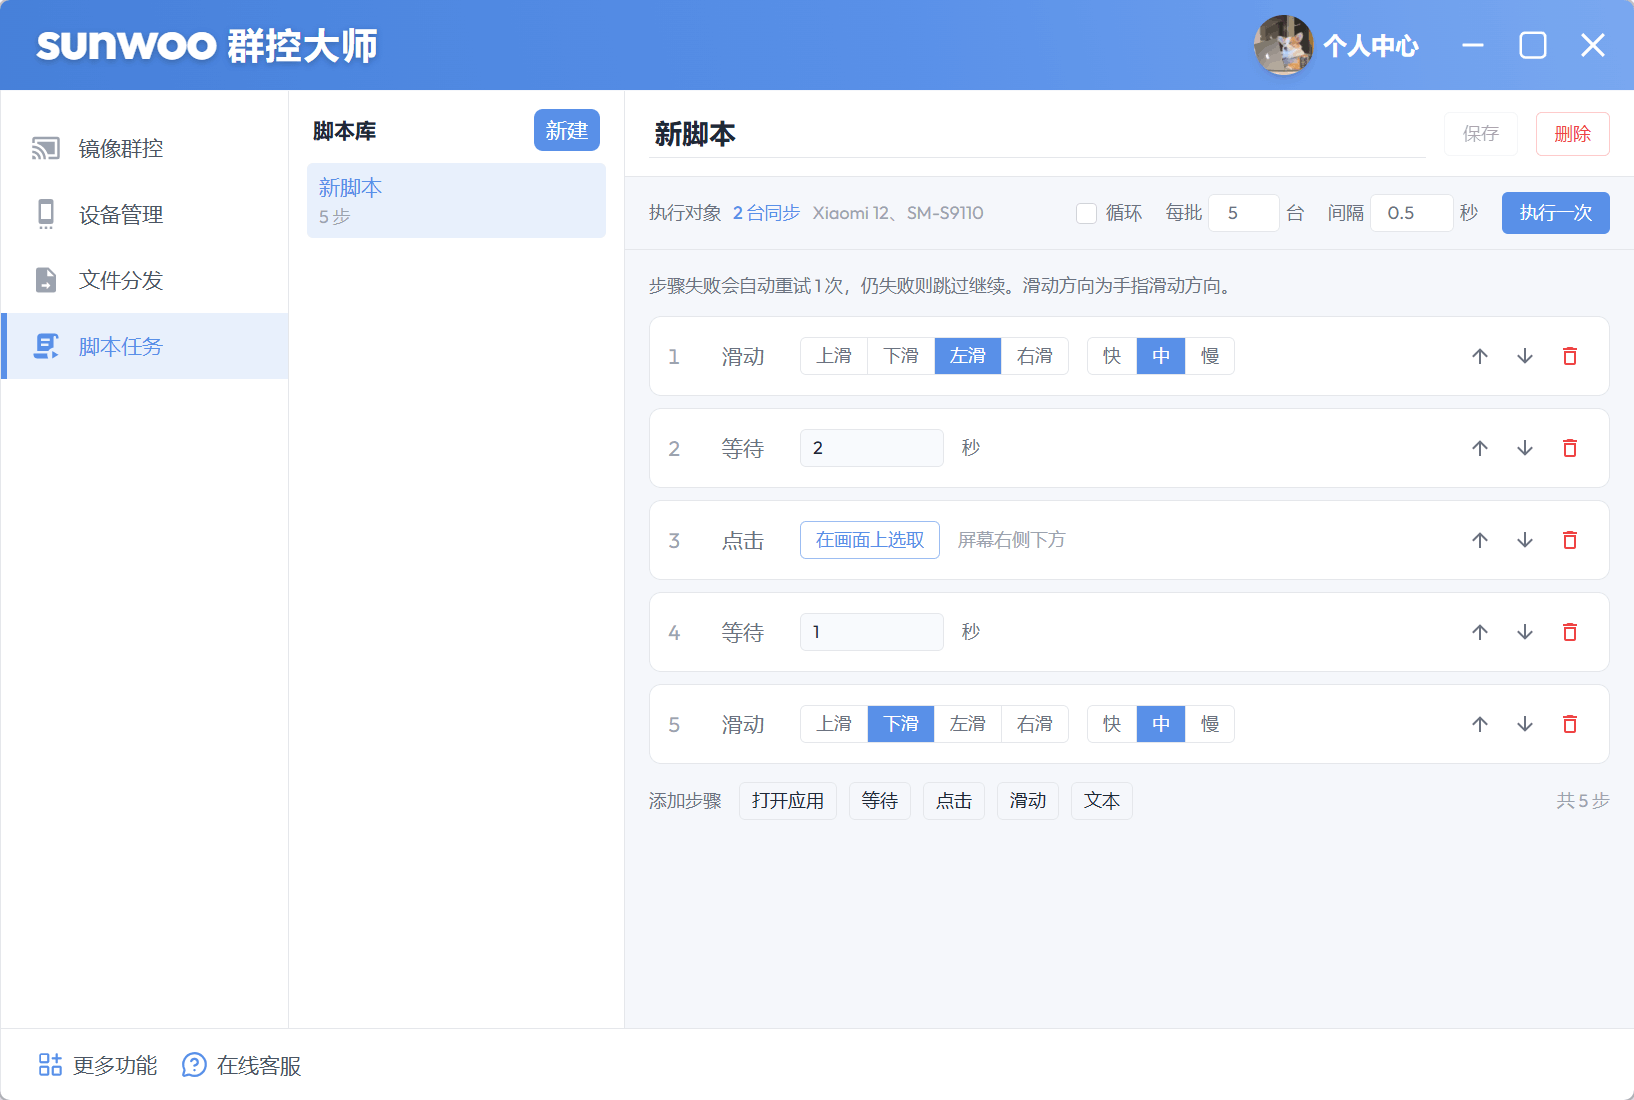
Task: Move step 5 滑动 up with the arrow
Action: 1480,724
